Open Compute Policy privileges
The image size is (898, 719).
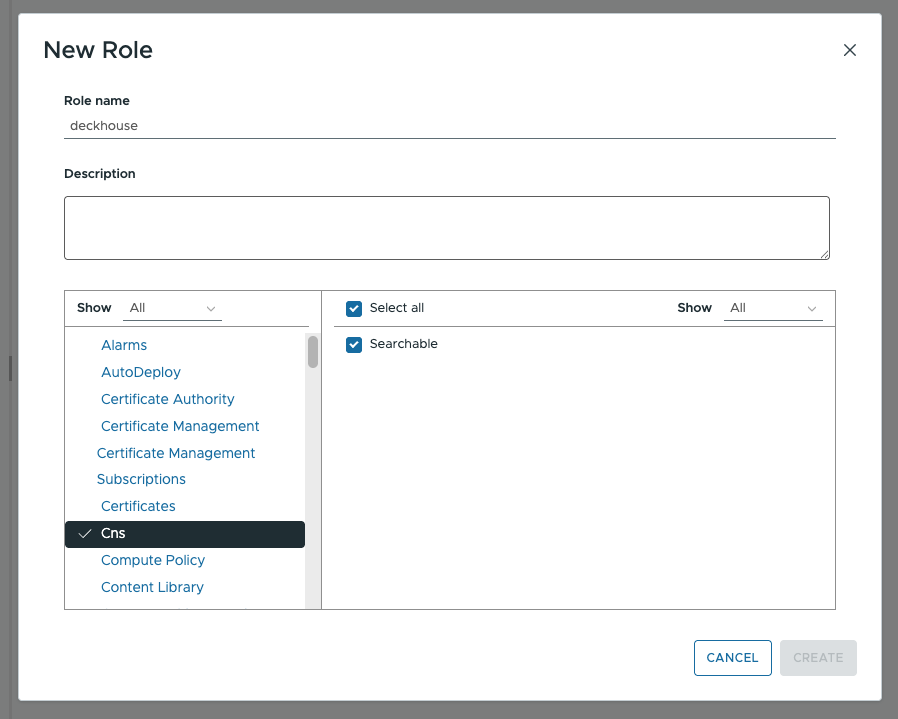[153, 560]
